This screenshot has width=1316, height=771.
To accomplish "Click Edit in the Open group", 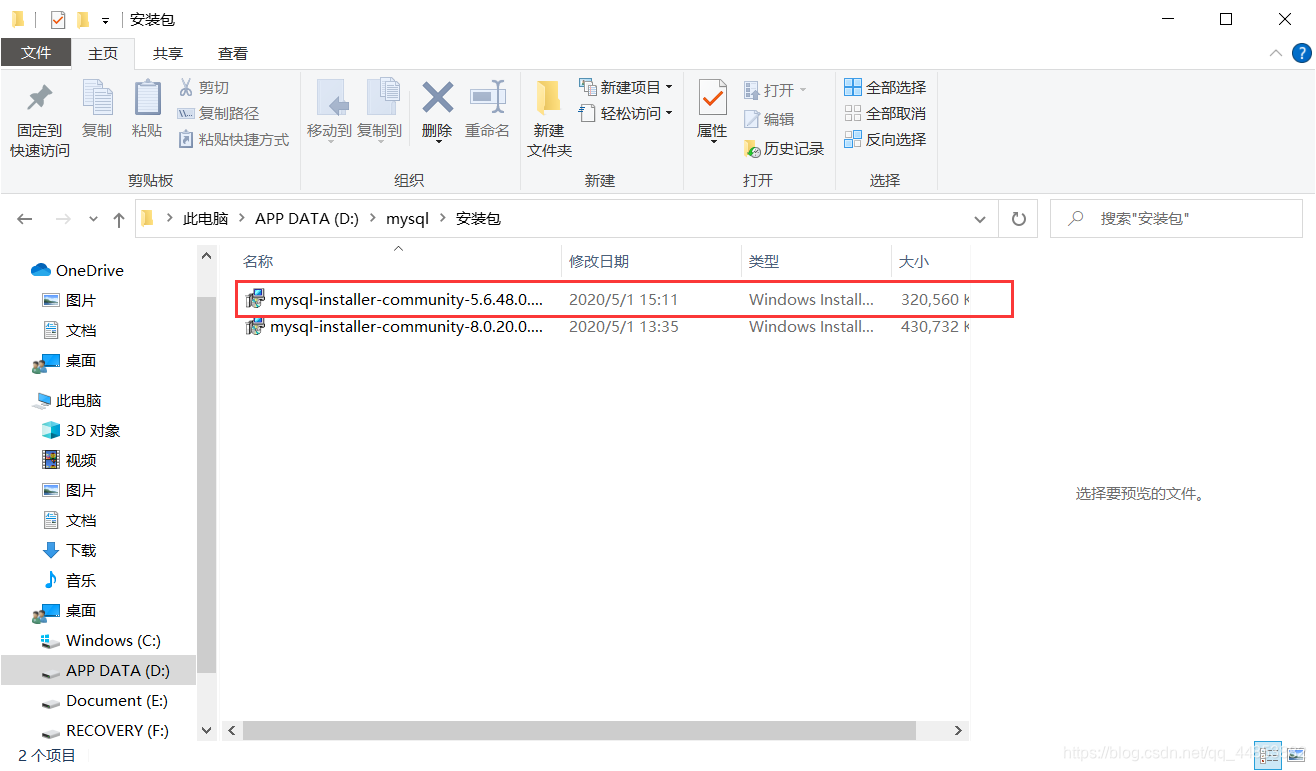I will [x=769, y=119].
